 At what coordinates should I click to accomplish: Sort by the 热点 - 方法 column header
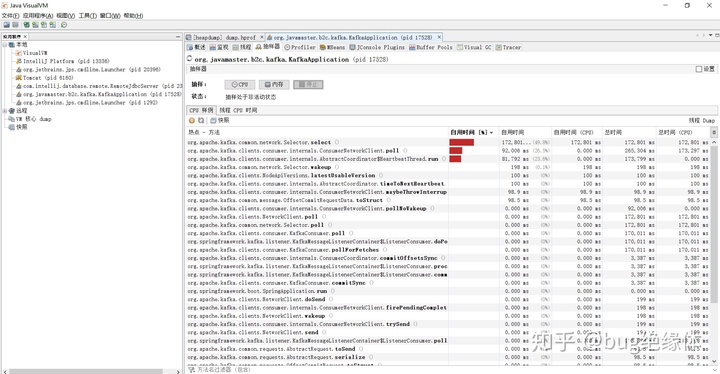317,132
